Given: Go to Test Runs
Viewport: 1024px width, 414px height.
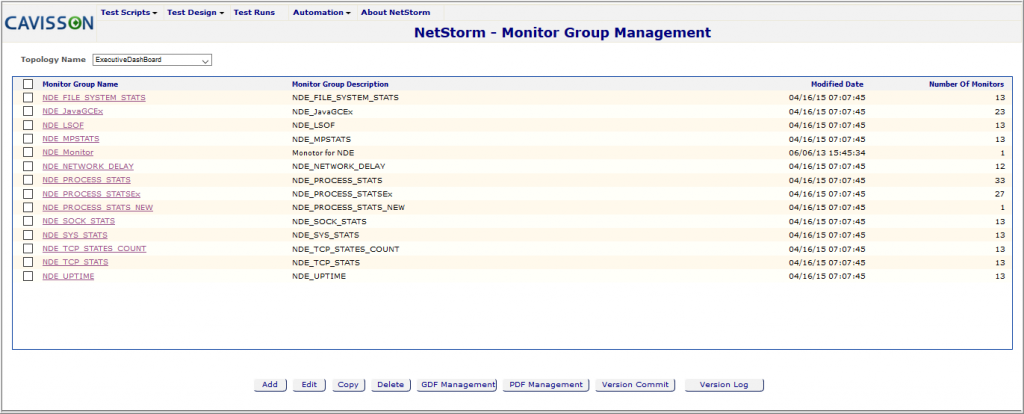Looking at the screenshot, I should (x=254, y=12).
